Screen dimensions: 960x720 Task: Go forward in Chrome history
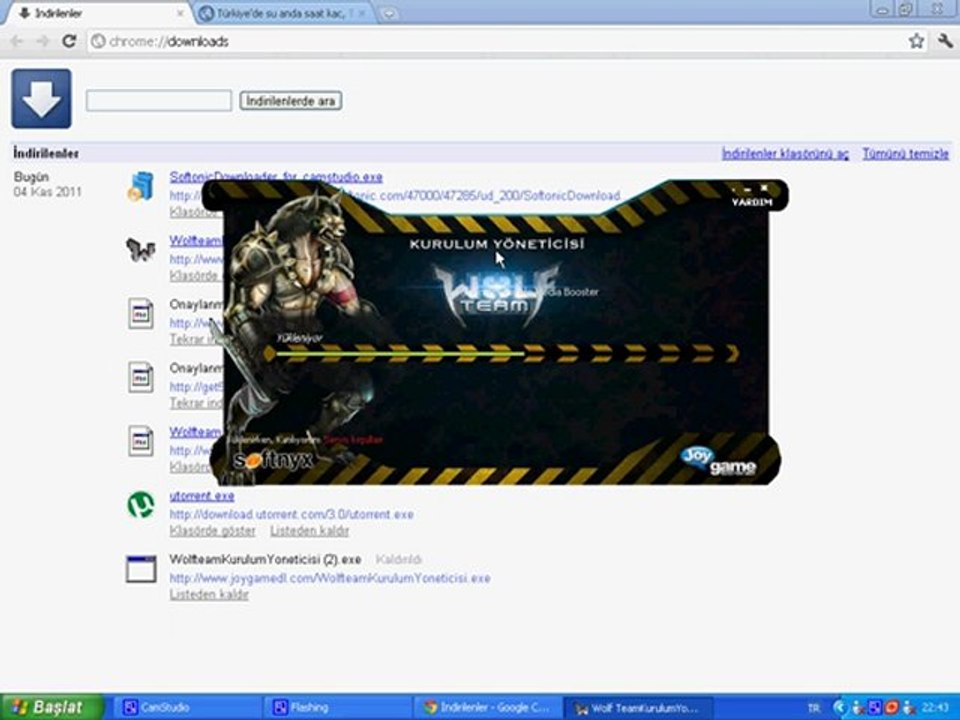(x=42, y=42)
